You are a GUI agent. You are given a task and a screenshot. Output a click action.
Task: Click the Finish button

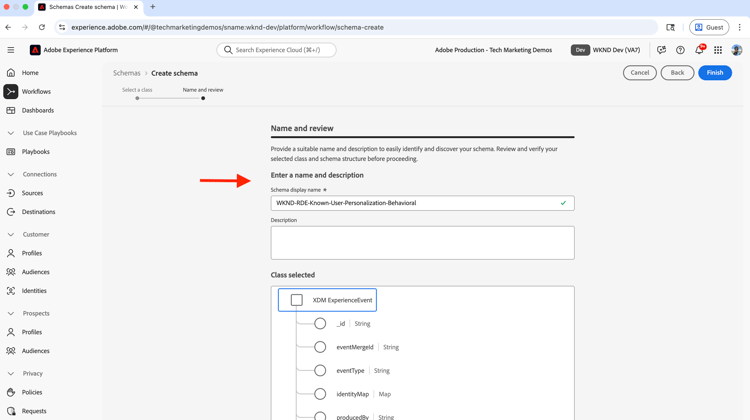pyautogui.click(x=714, y=73)
